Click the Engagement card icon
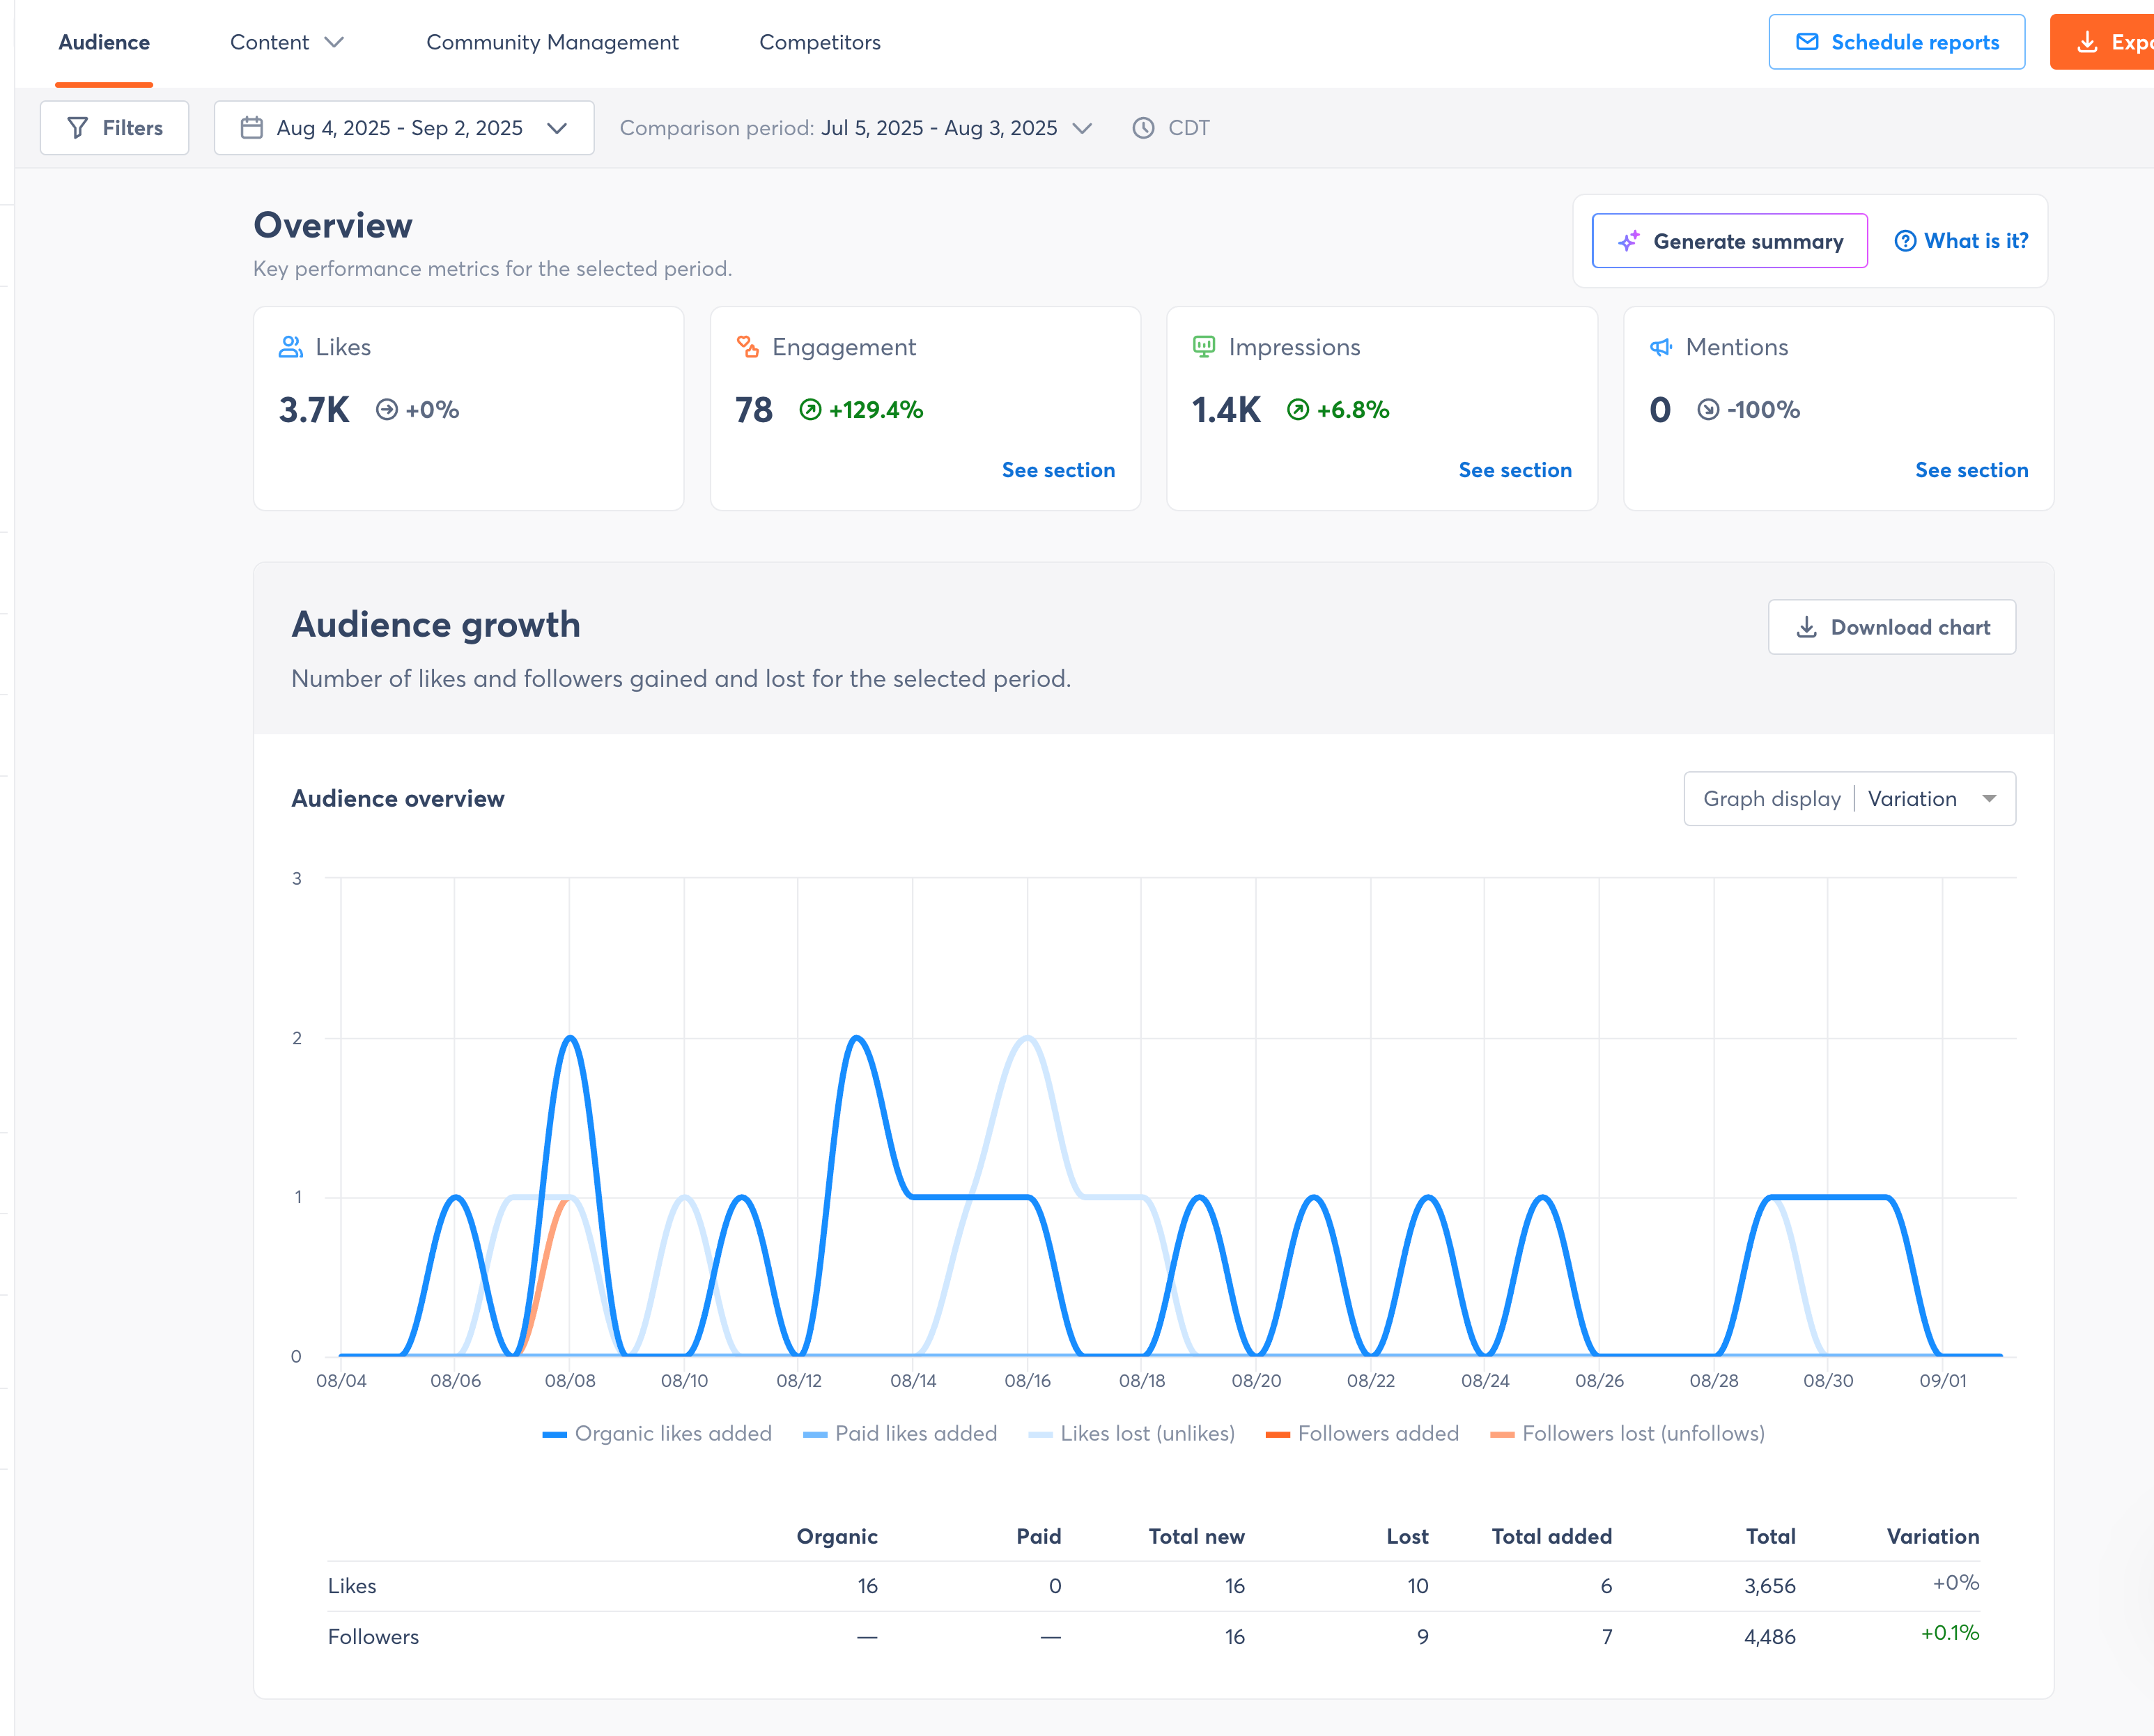Screen dimensions: 2154x1736 [x=747, y=347]
